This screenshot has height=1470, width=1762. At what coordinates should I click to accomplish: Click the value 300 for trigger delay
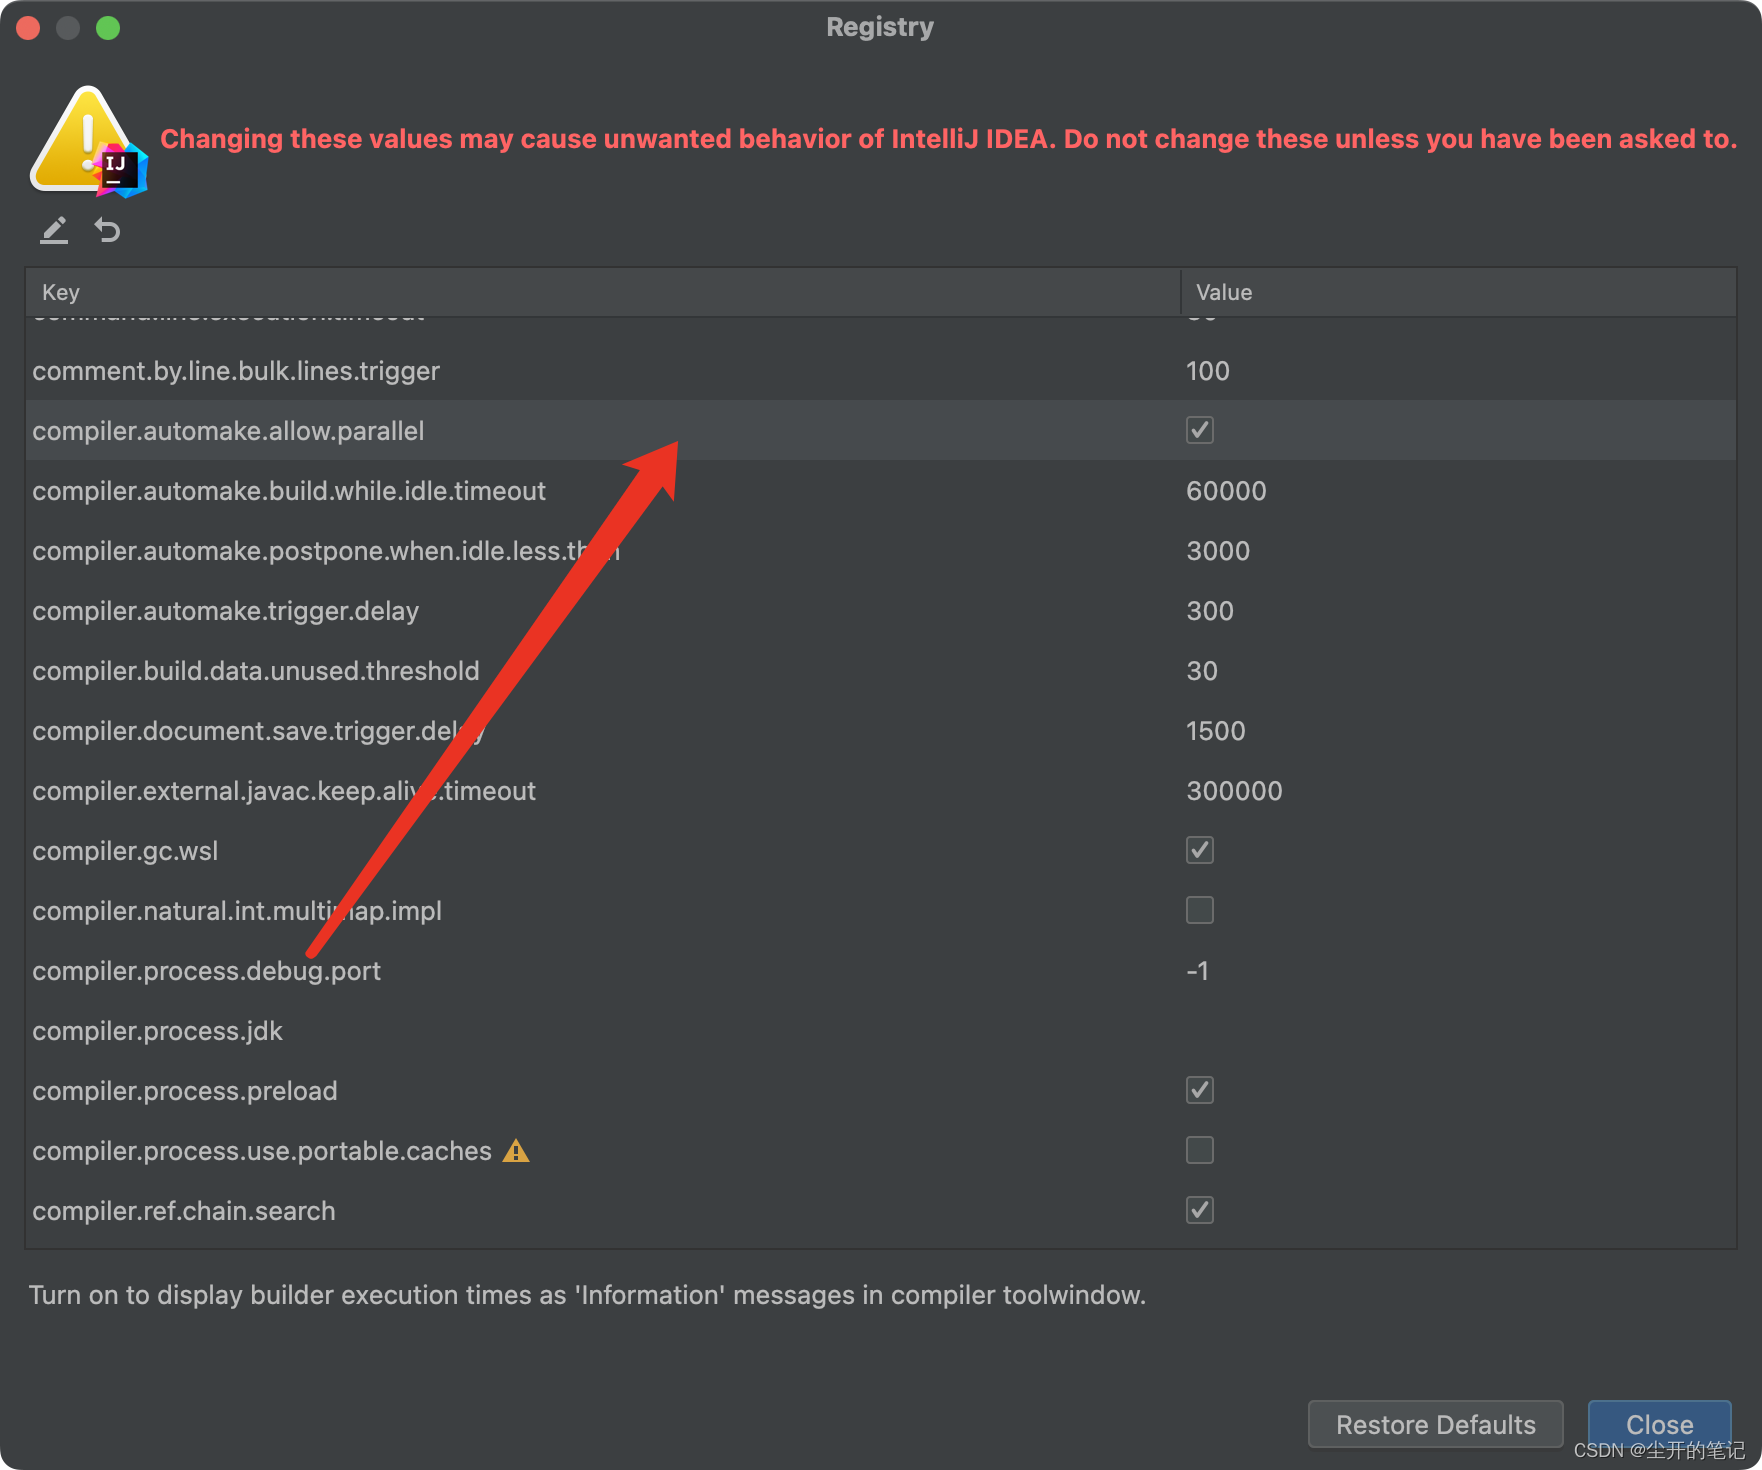pos(1210,611)
